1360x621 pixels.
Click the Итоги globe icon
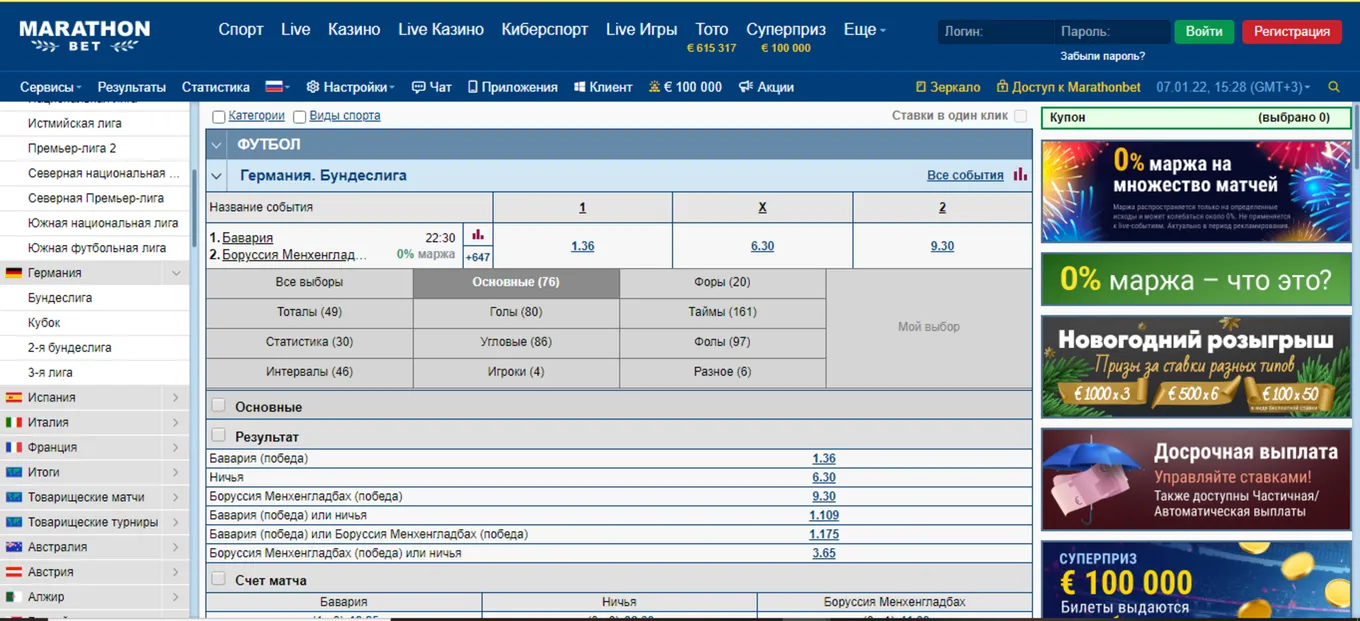(x=14, y=472)
